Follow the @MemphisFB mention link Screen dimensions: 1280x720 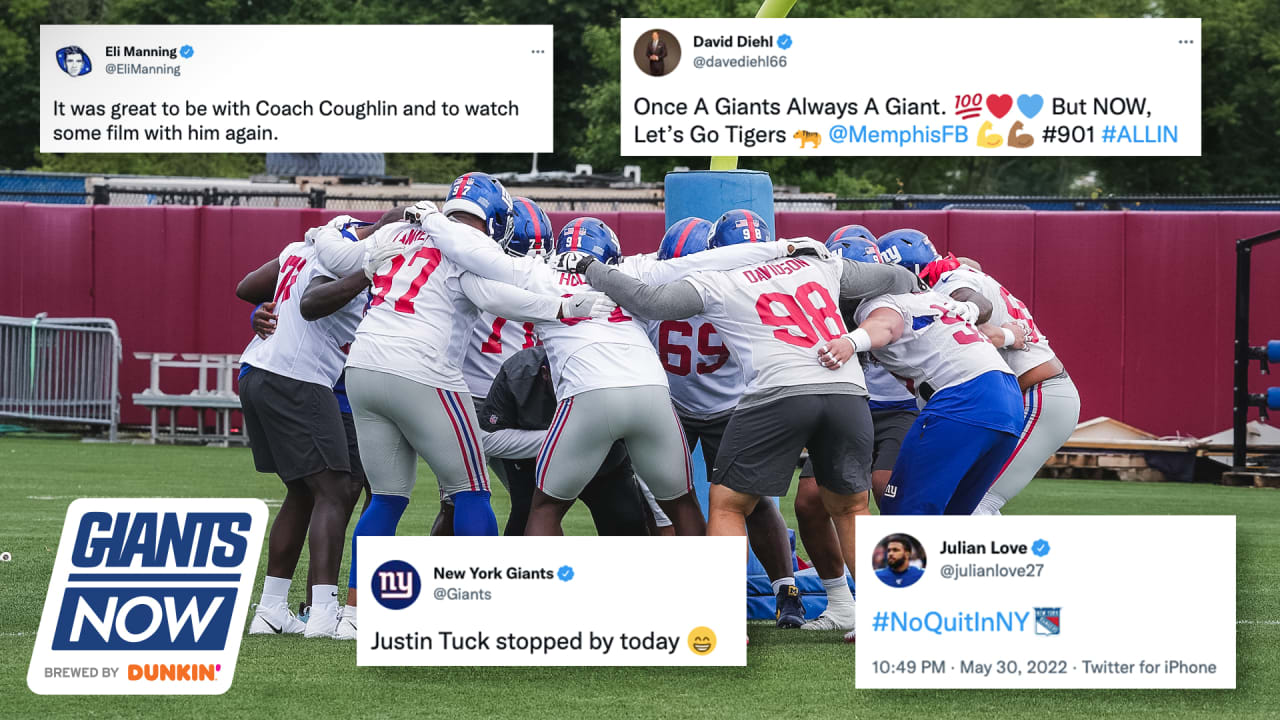(897, 135)
